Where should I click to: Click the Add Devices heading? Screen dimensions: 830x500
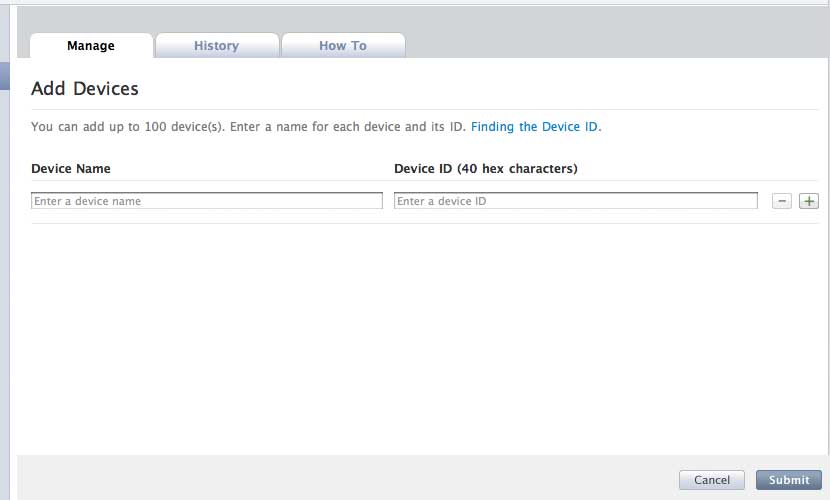(85, 89)
